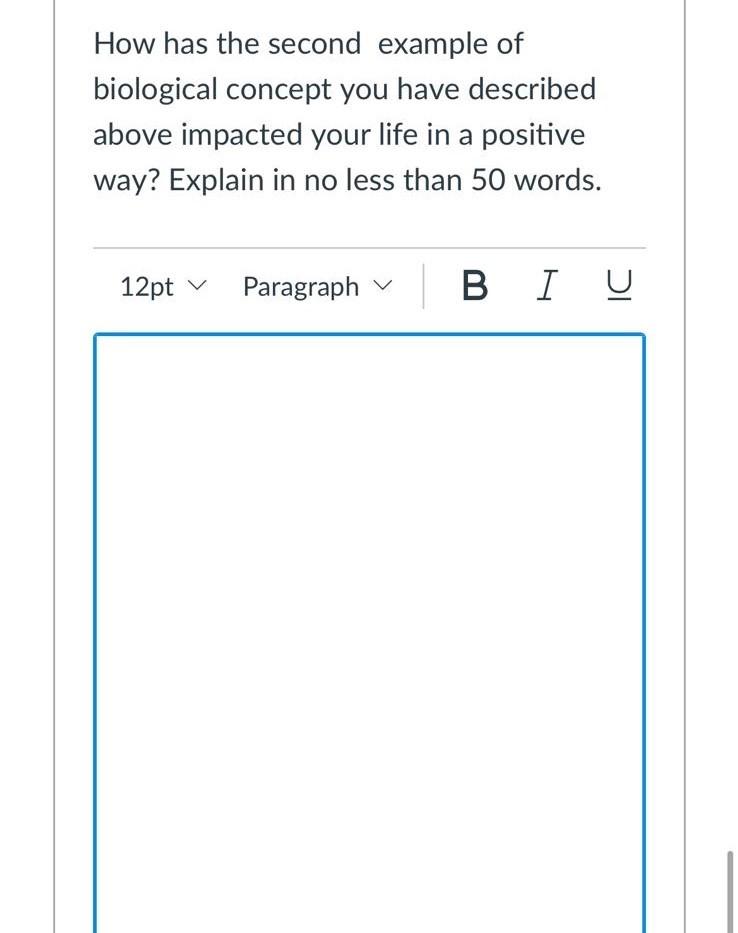This screenshot has width=738, height=933.
Task: Click the chevron next to 12pt
Action: click(x=197, y=287)
